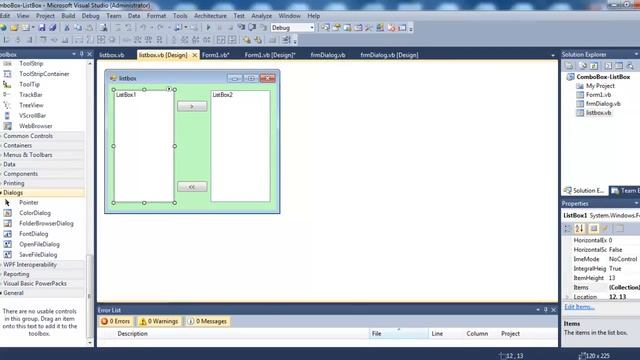Open the Analyze menu
The image size is (640, 360).
click(261, 16)
